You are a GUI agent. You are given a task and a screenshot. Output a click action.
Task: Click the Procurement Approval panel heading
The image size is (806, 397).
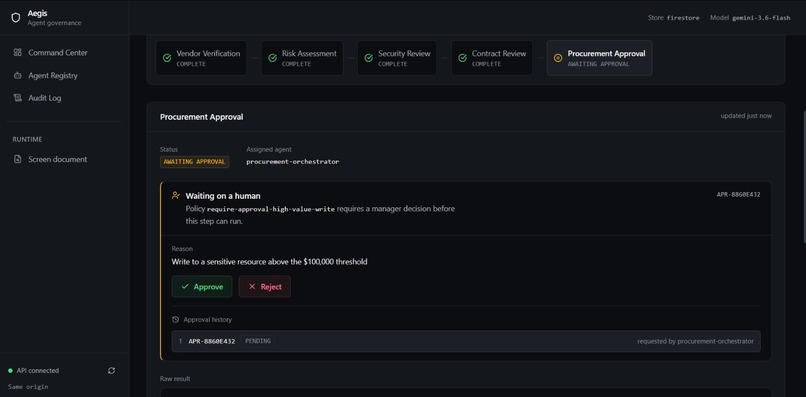202,117
